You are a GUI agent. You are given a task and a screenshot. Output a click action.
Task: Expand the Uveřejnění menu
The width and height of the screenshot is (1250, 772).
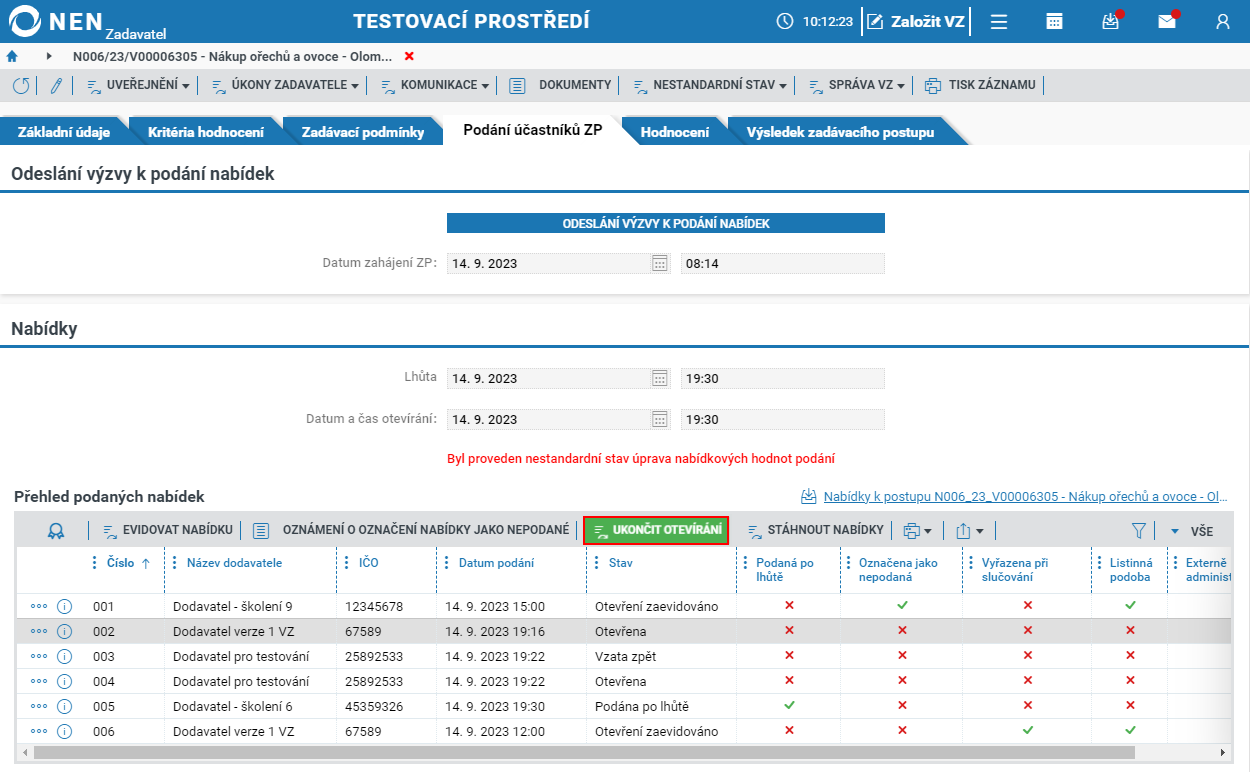coord(138,85)
